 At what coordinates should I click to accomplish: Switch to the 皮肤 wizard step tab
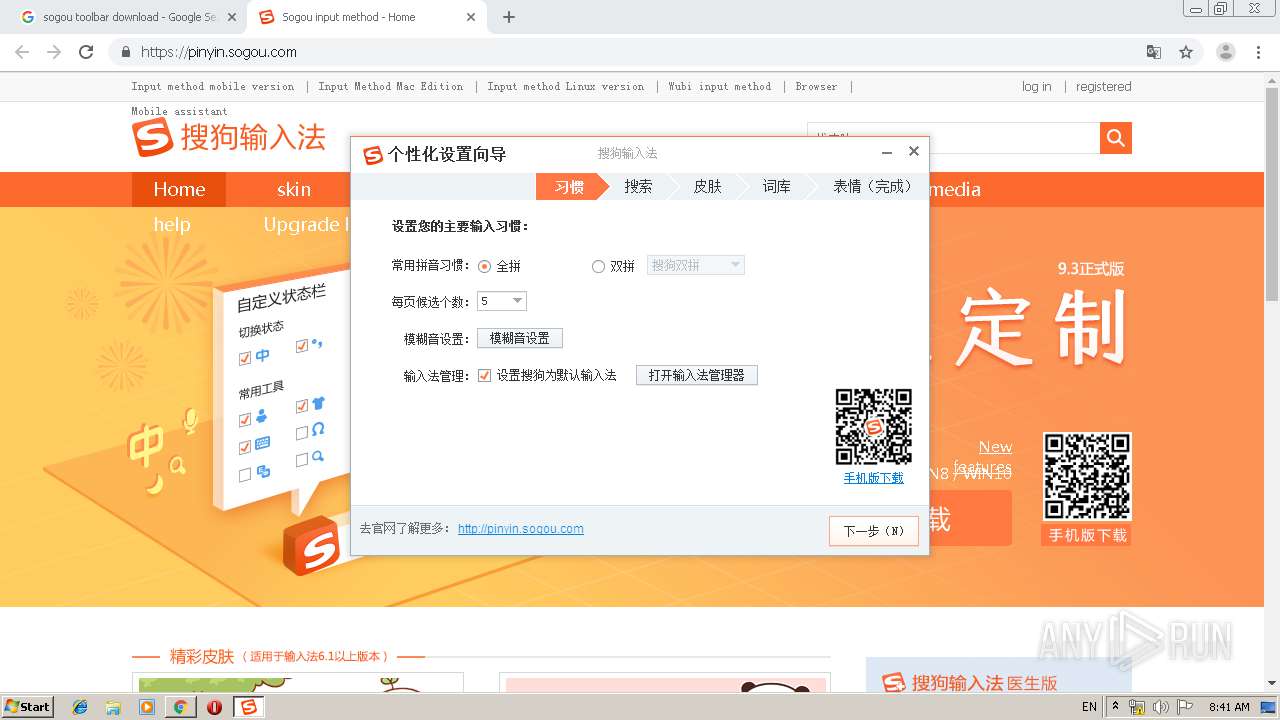click(x=707, y=186)
